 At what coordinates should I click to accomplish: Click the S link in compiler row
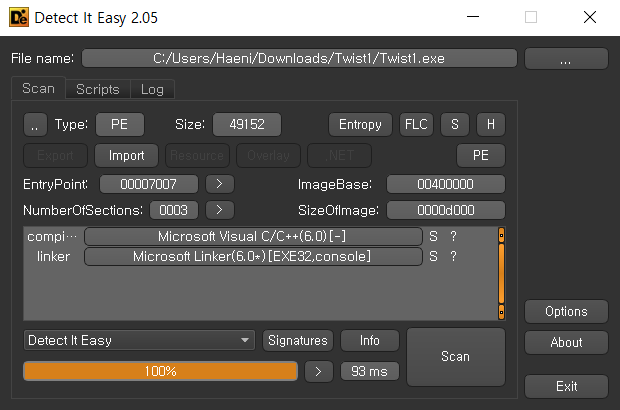click(x=433, y=236)
